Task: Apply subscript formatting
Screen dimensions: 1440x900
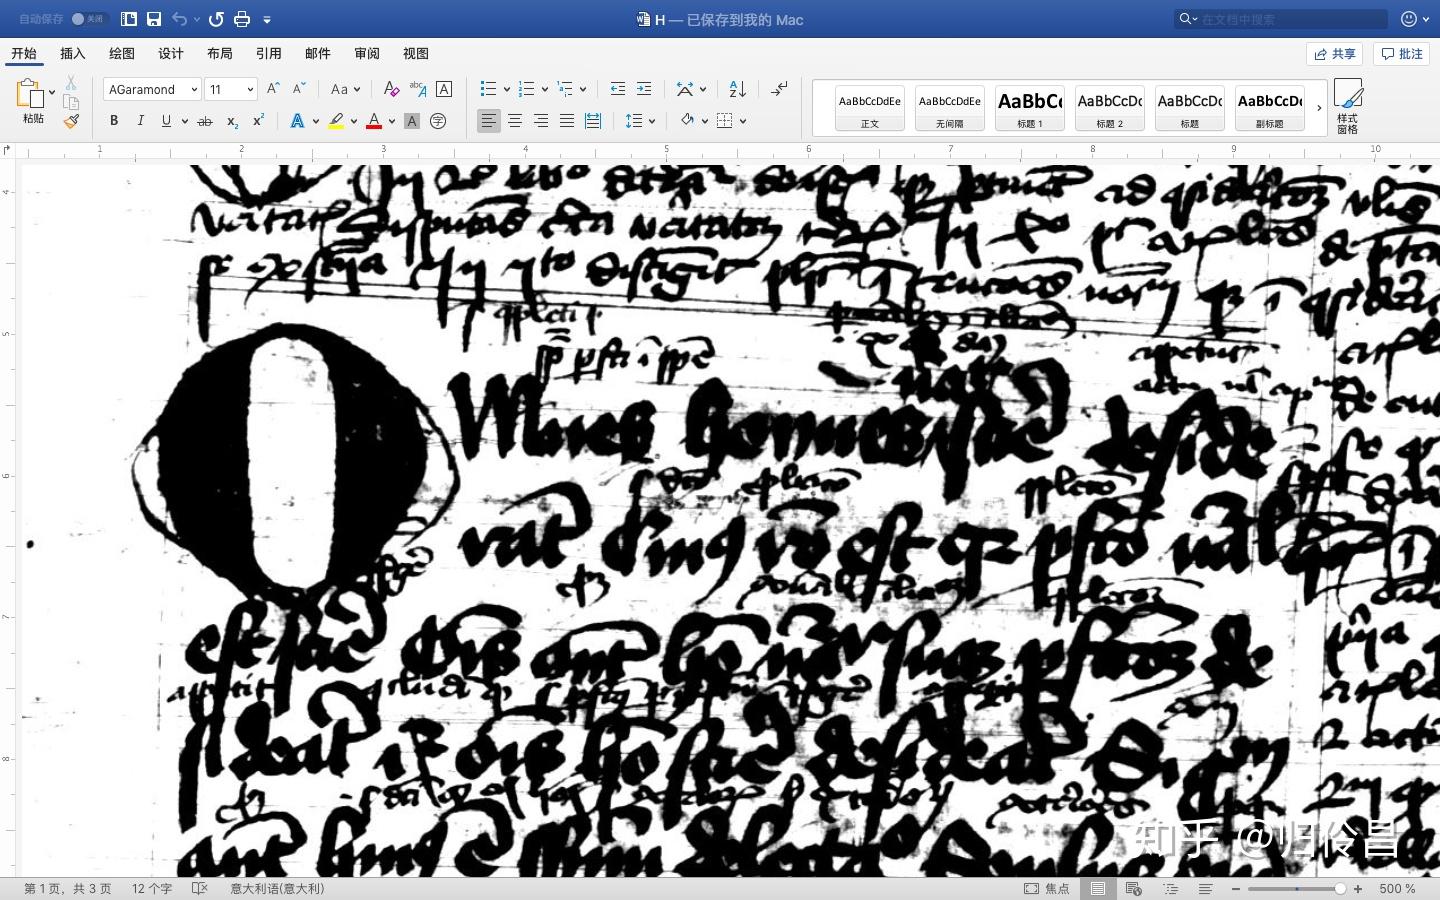Action: pyautogui.click(x=232, y=121)
